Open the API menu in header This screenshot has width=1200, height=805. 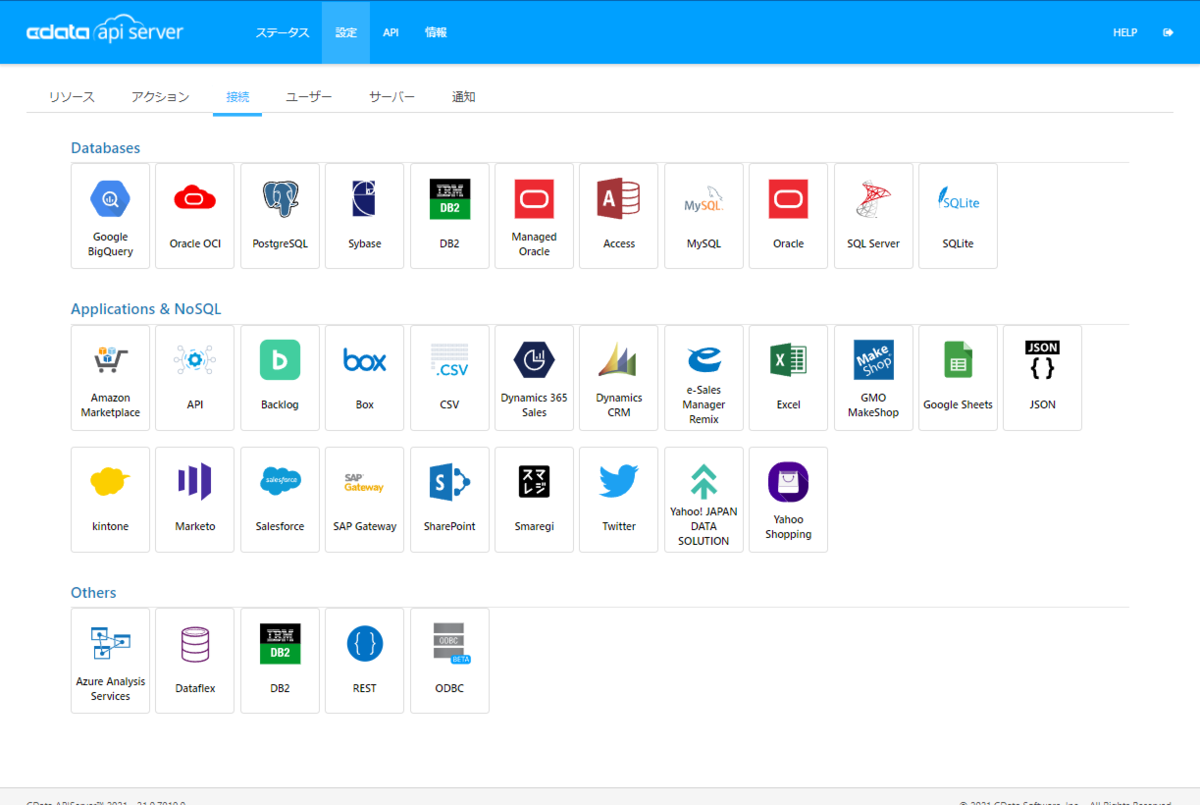(391, 33)
